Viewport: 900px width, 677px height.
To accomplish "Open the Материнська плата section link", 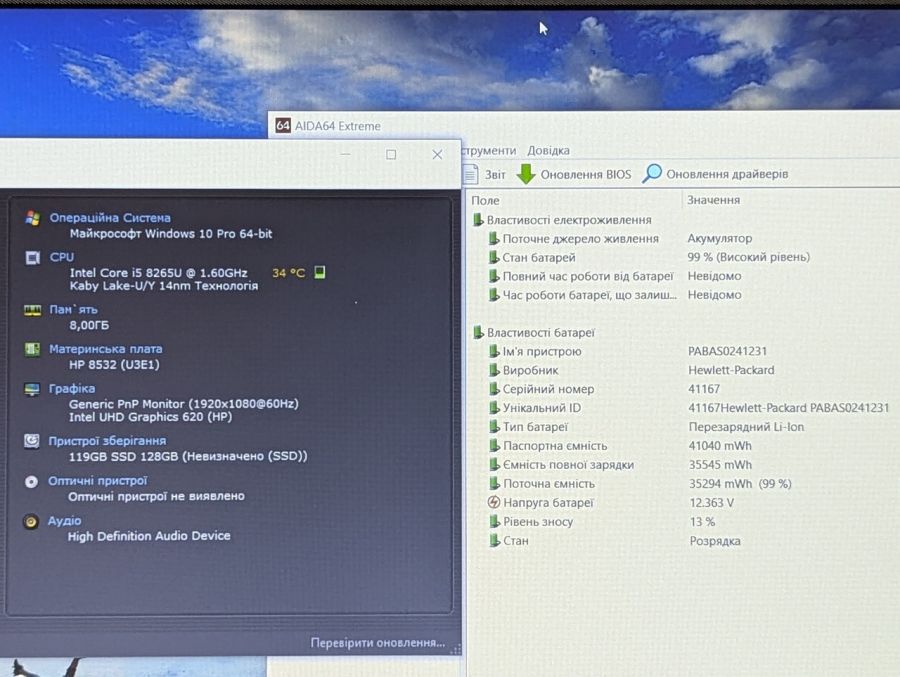I will (106, 349).
